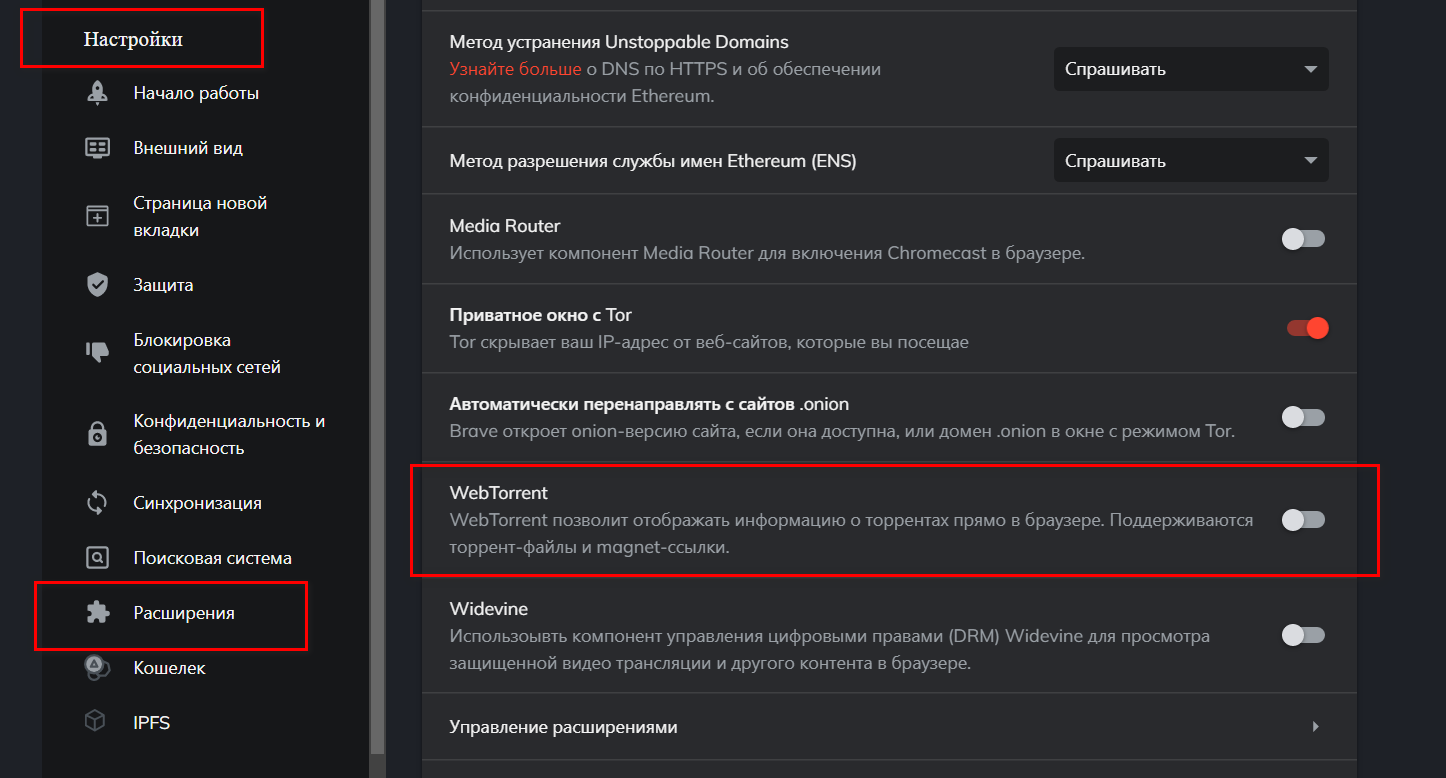Go to the IPFS settings section

click(x=151, y=722)
